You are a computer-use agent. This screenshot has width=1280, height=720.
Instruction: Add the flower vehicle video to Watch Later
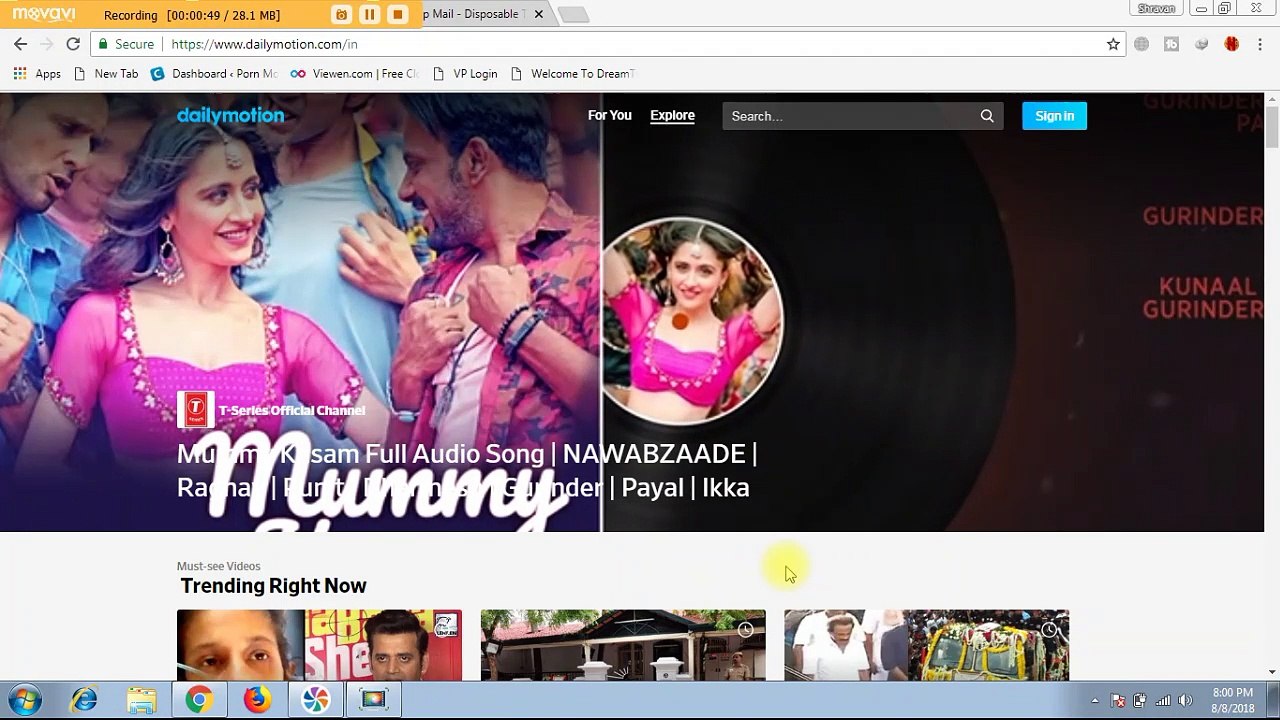[x=1049, y=629]
